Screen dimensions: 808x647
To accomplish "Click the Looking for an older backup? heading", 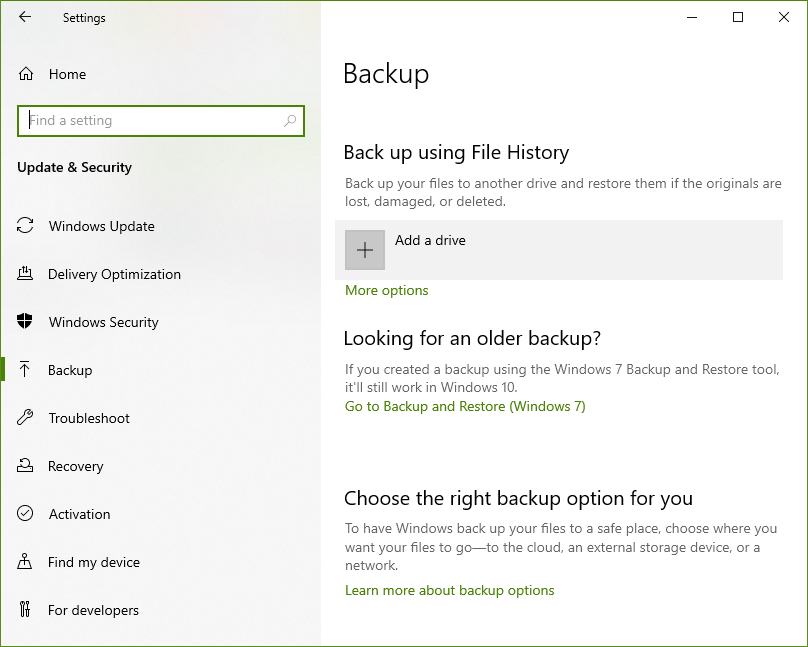I will pos(472,338).
